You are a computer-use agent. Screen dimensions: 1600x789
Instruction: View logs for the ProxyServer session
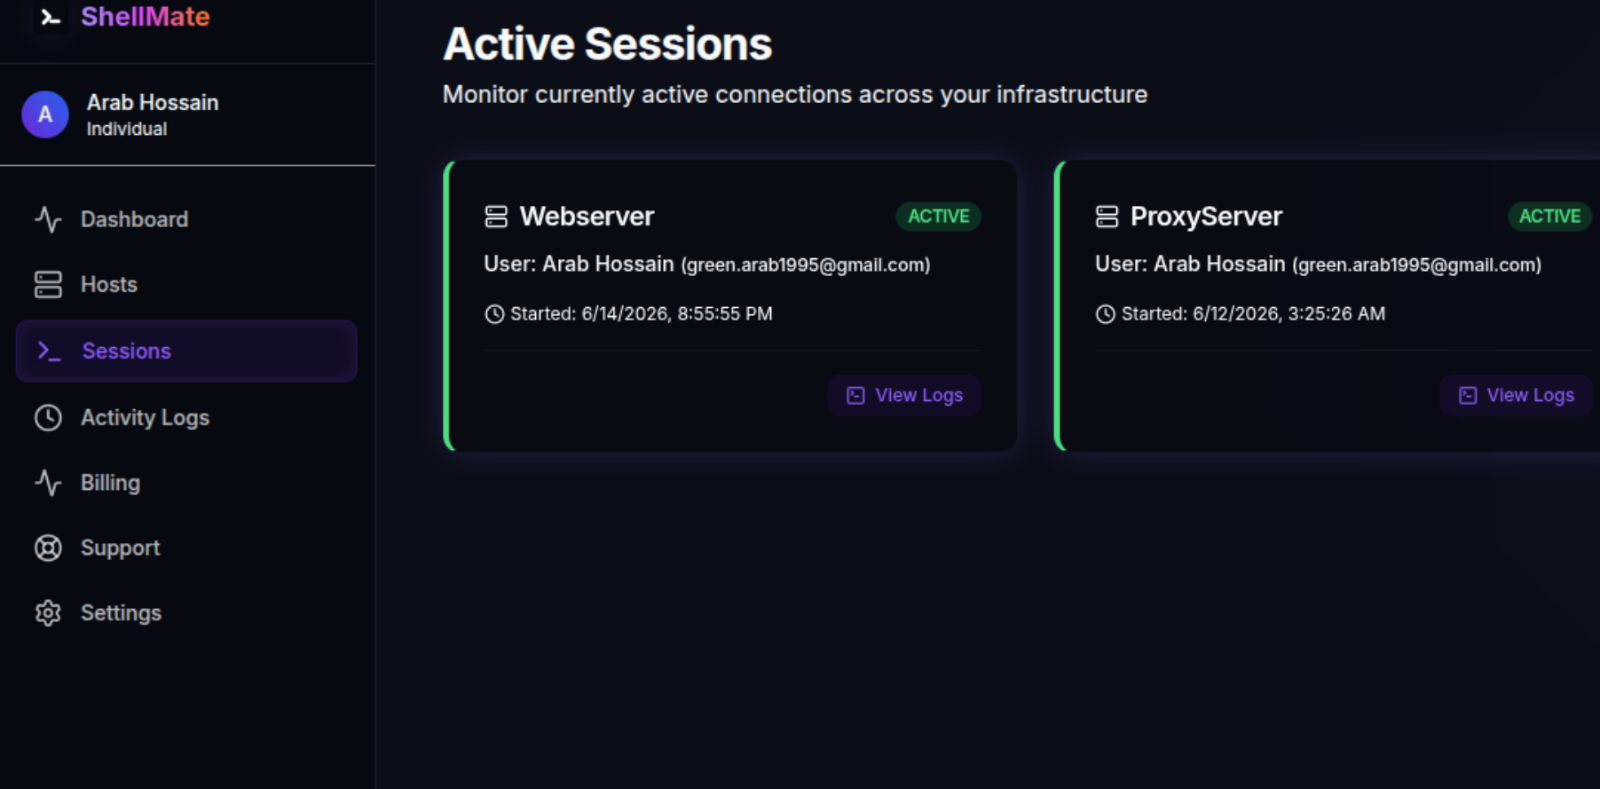[1516, 395]
